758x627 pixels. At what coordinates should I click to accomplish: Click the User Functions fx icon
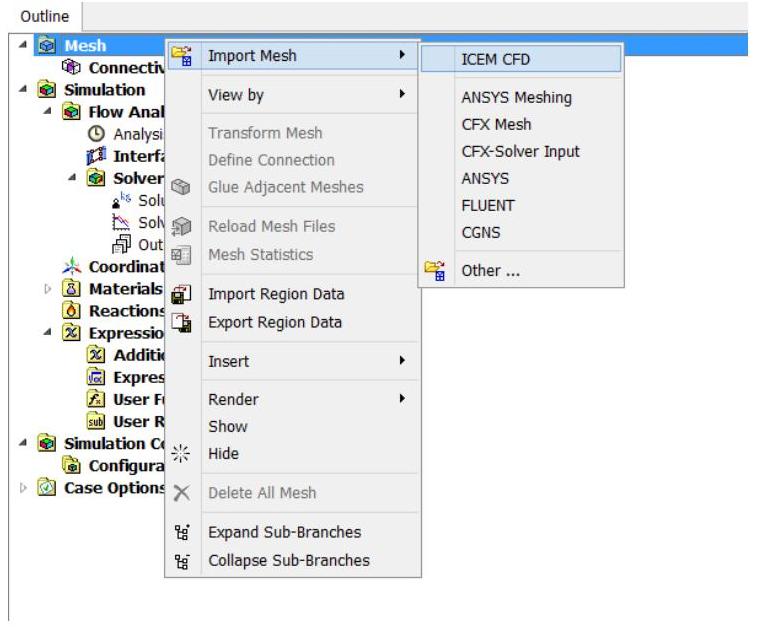pos(96,399)
